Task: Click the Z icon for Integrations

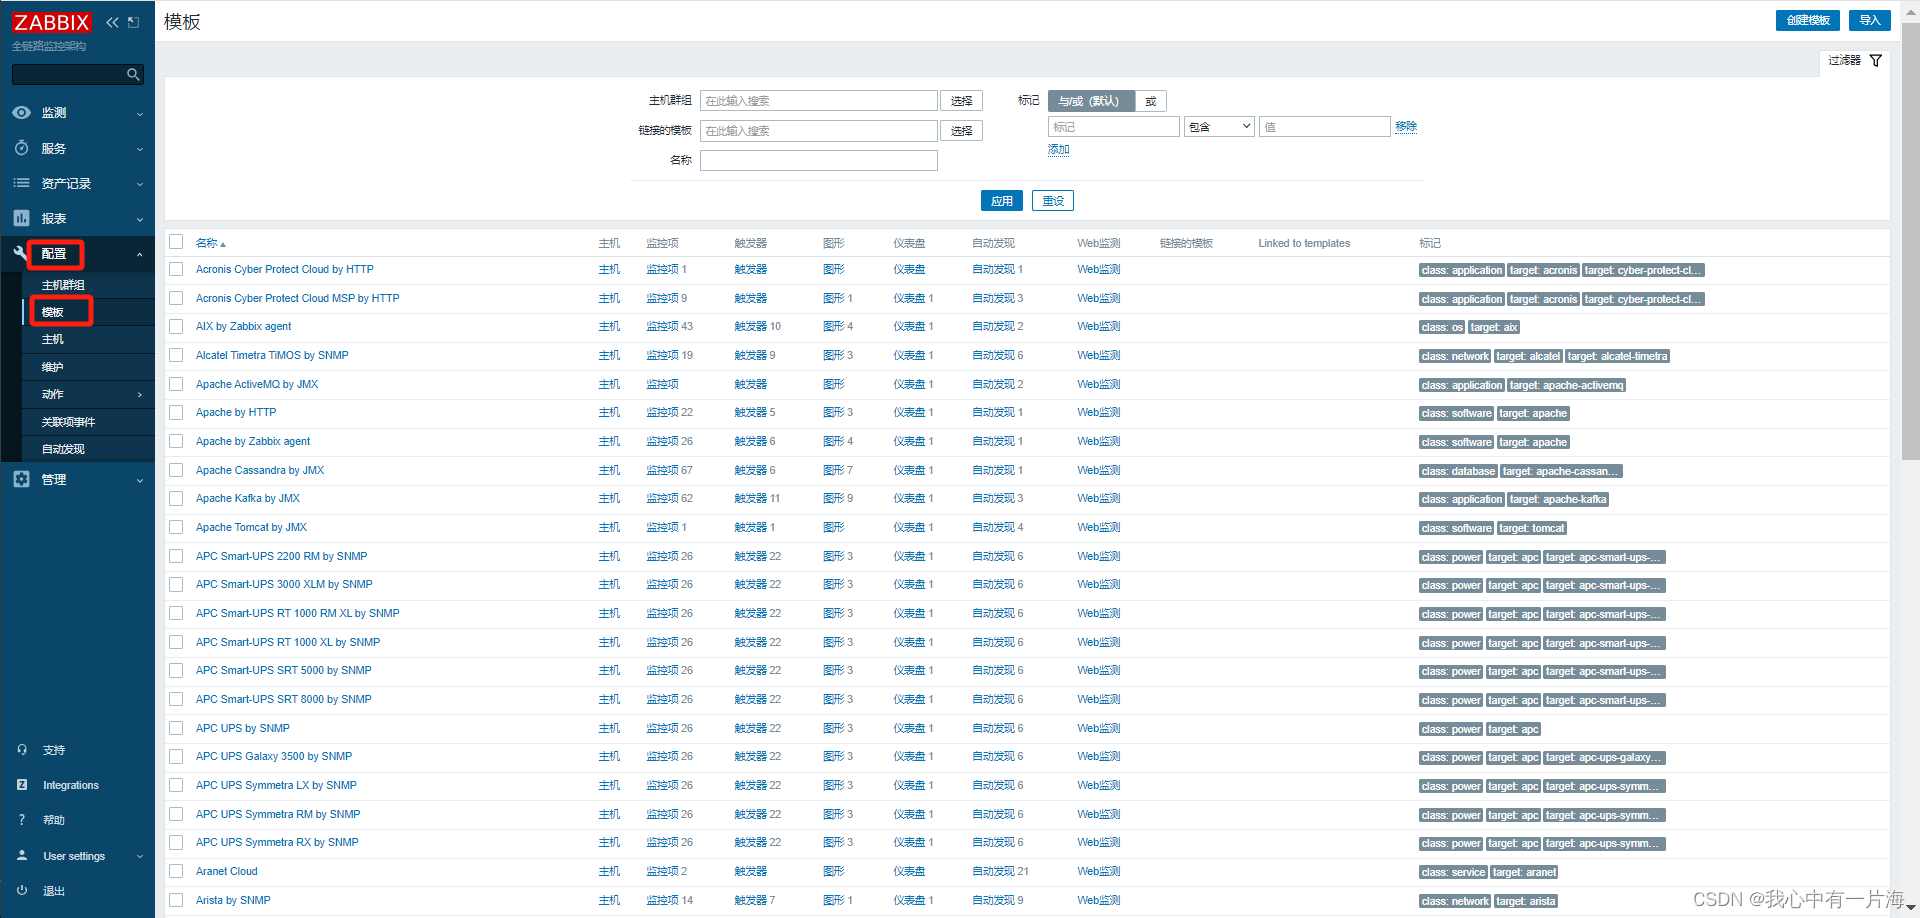Action: point(22,785)
